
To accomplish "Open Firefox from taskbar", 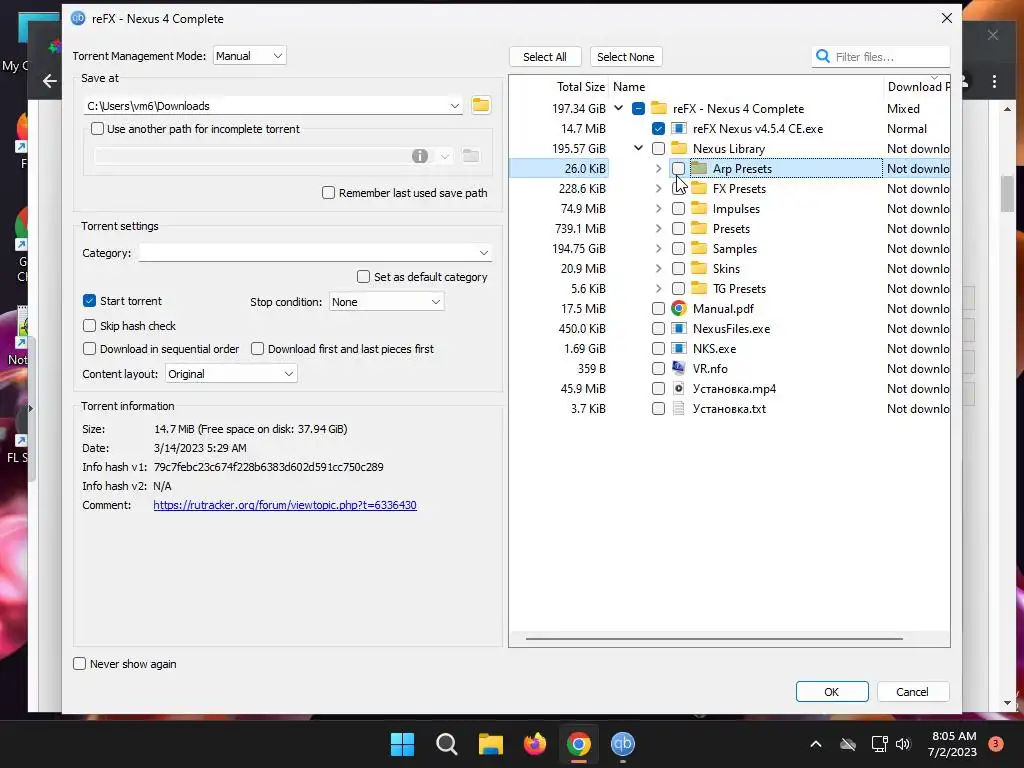I will [535, 744].
